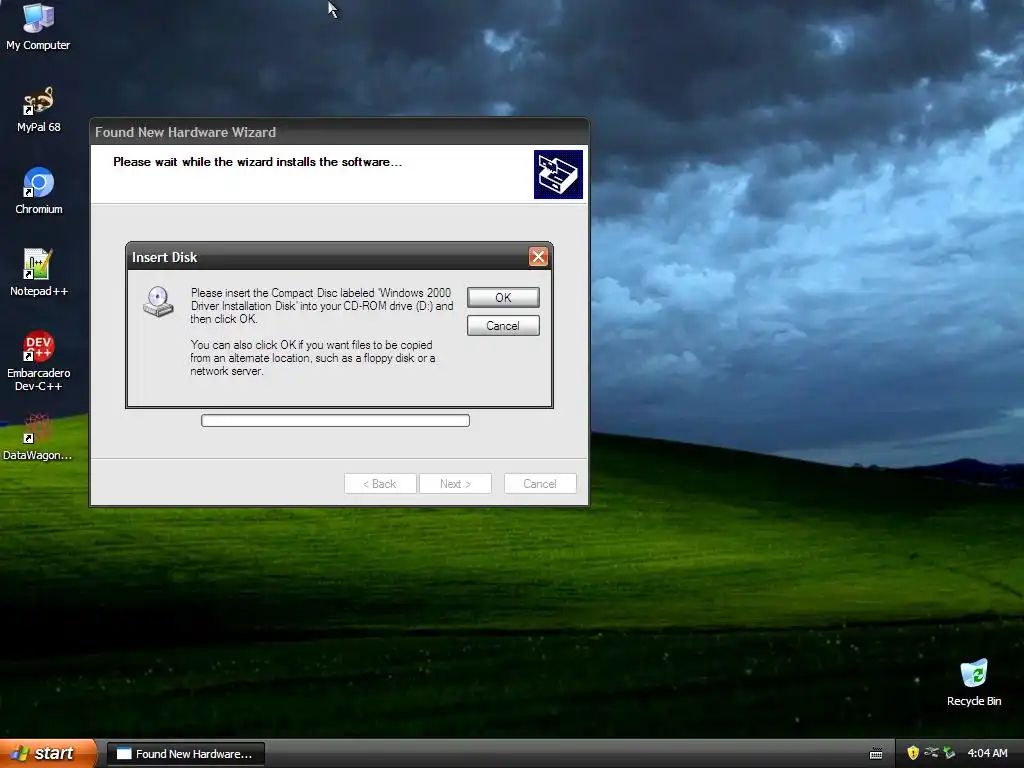Click the 'You can also click OK' paragraph
This screenshot has width=1024, height=768.
(x=313, y=358)
